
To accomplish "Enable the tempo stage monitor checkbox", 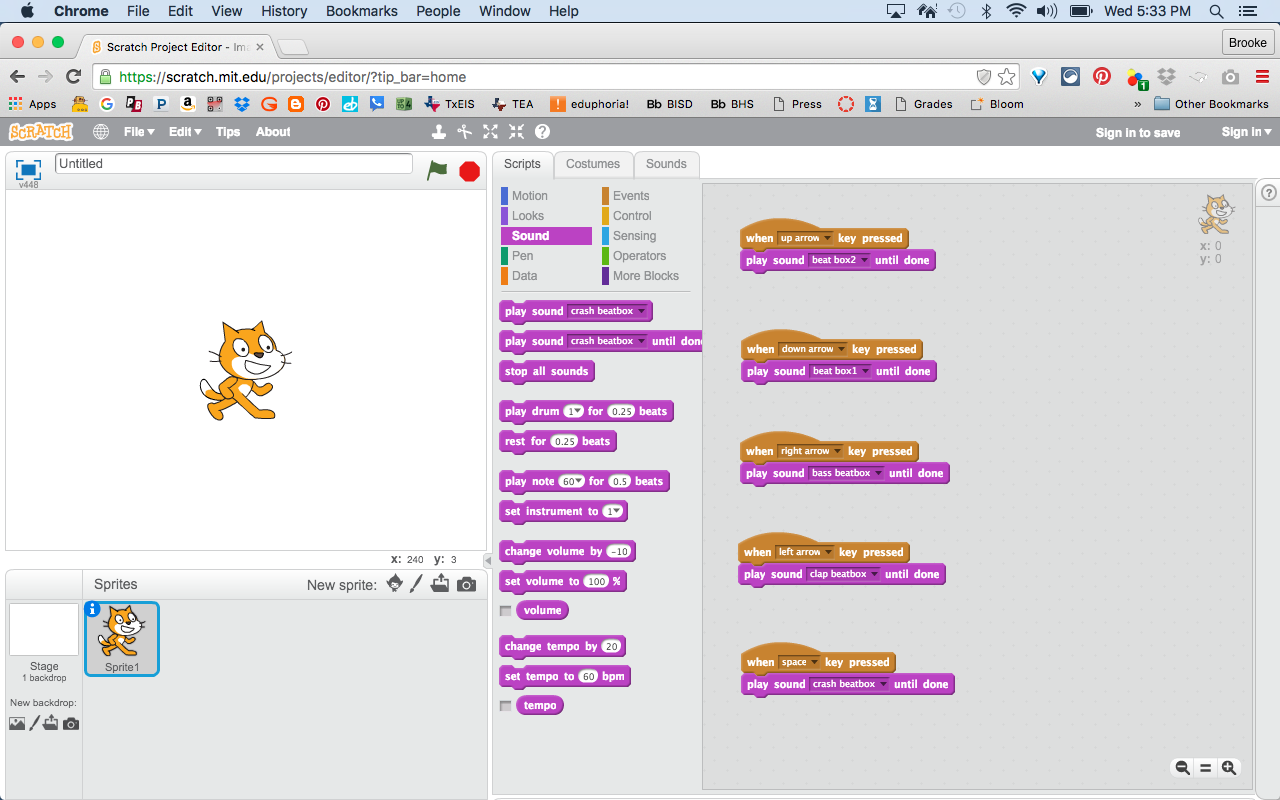I will click(506, 705).
